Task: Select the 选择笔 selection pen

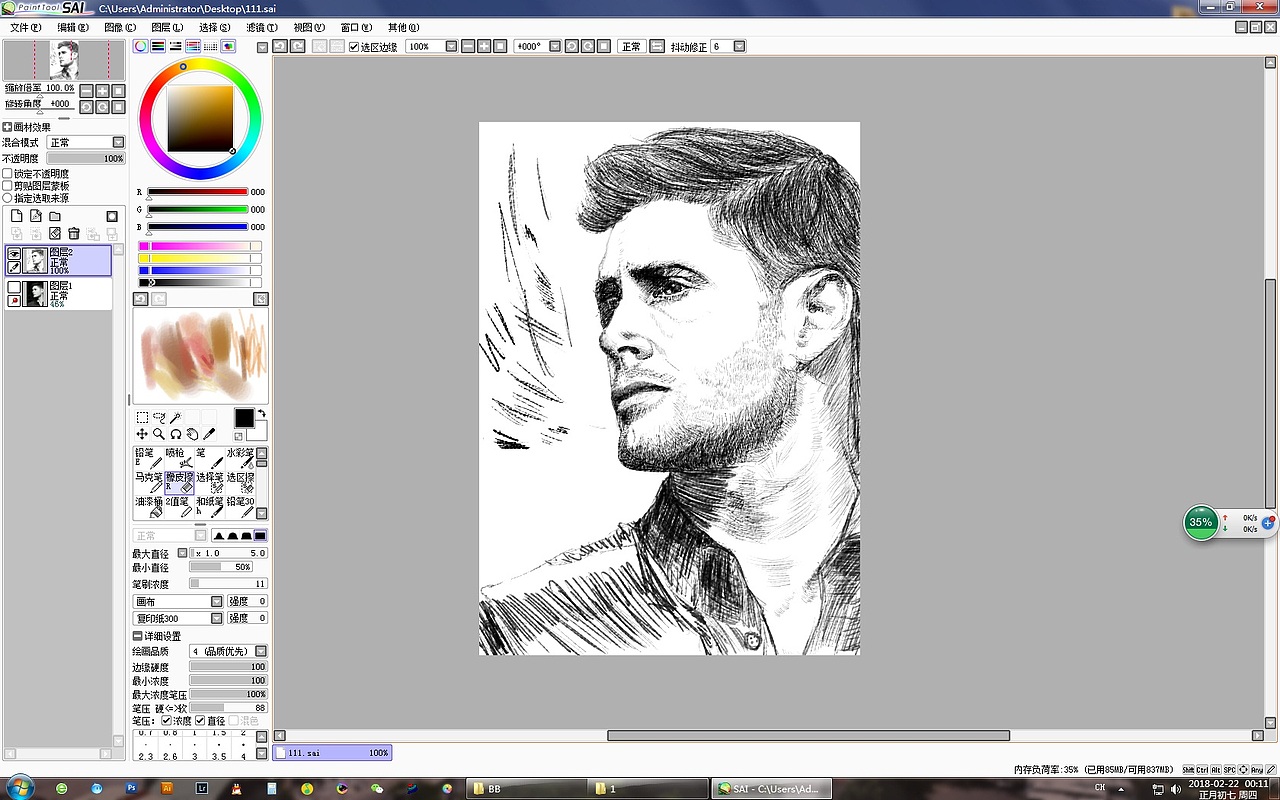Action: [209, 482]
